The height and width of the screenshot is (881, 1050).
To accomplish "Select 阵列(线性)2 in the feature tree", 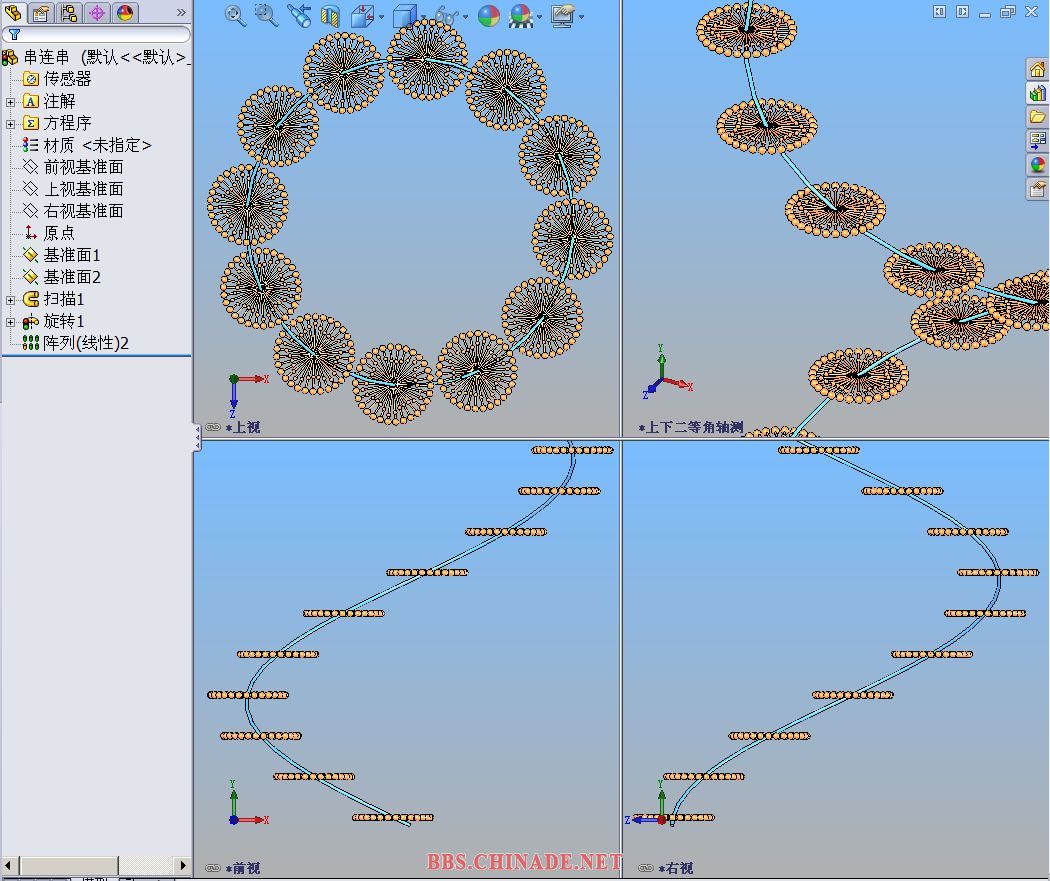I will tap(85, 343).
